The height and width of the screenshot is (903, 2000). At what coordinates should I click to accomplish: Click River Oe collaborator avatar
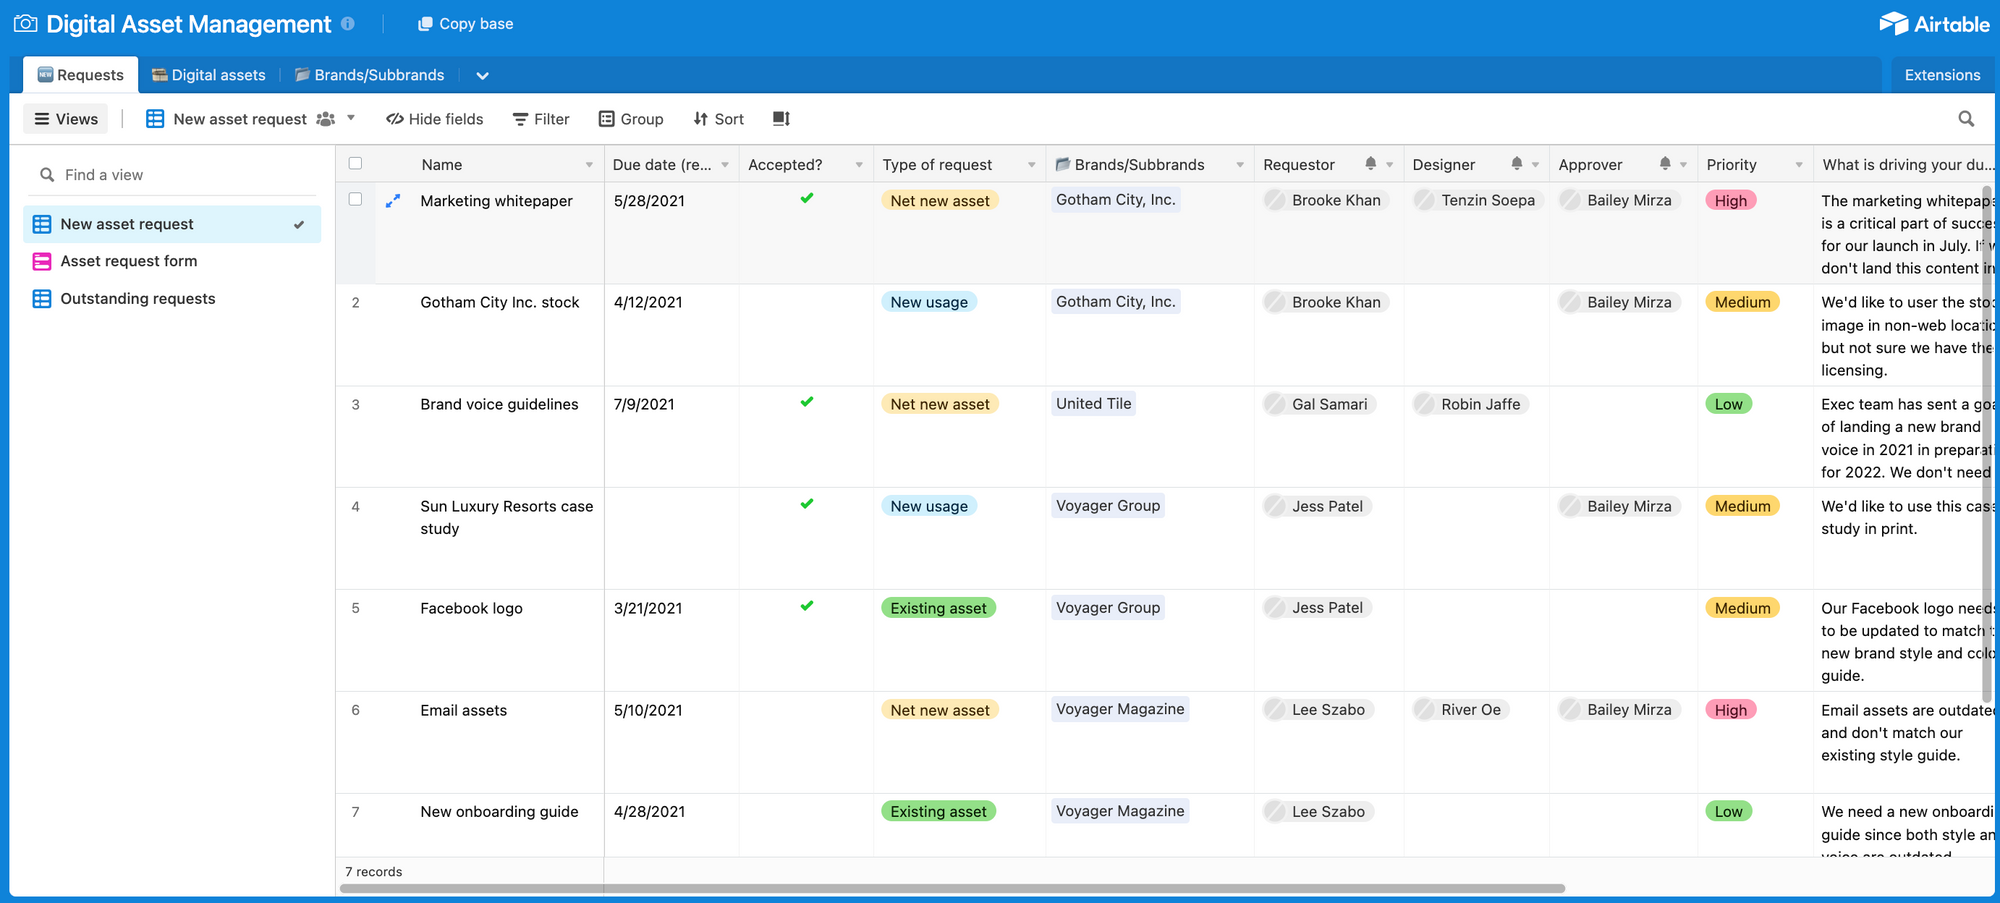[x=1424, y=710]
